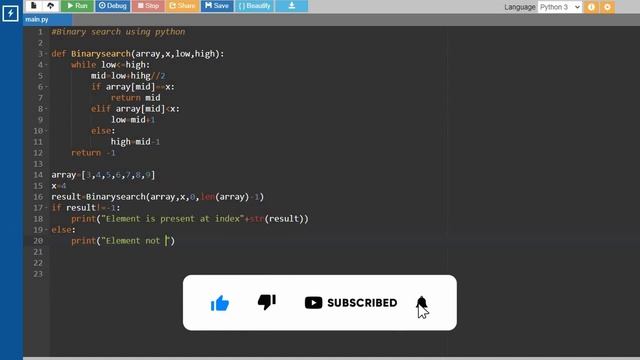Click the 'if array[mid]==x:' line
The image size is (640, 360).
(x=133, y=87)
